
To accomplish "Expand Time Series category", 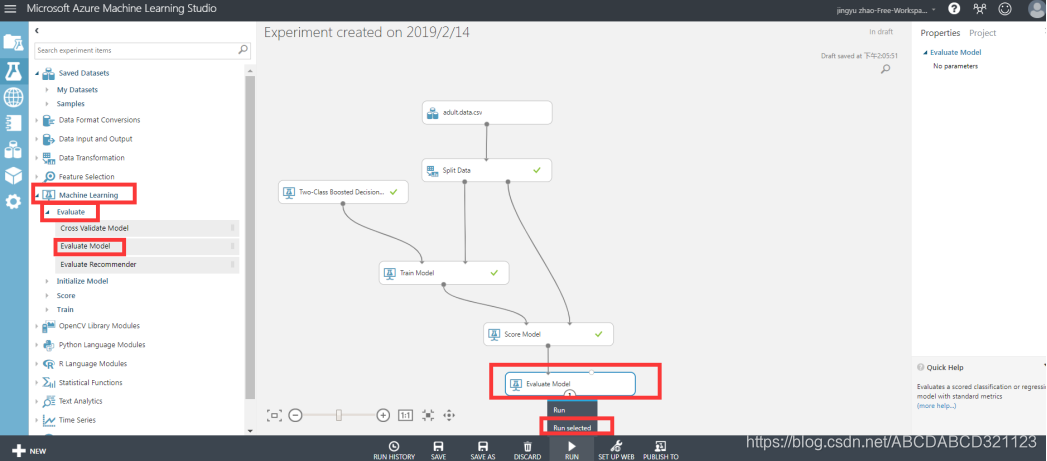I will (x=37, y=420).
